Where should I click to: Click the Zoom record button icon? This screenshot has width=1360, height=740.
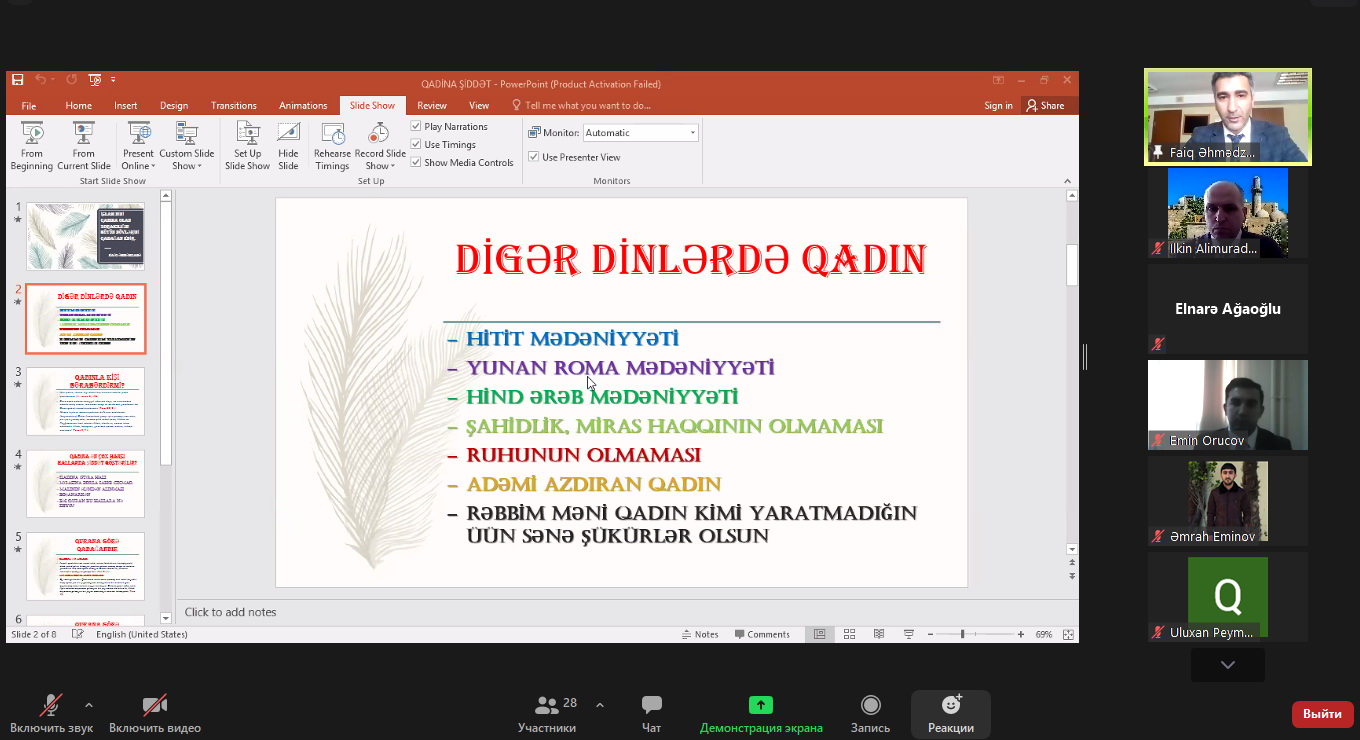point(870,706)
